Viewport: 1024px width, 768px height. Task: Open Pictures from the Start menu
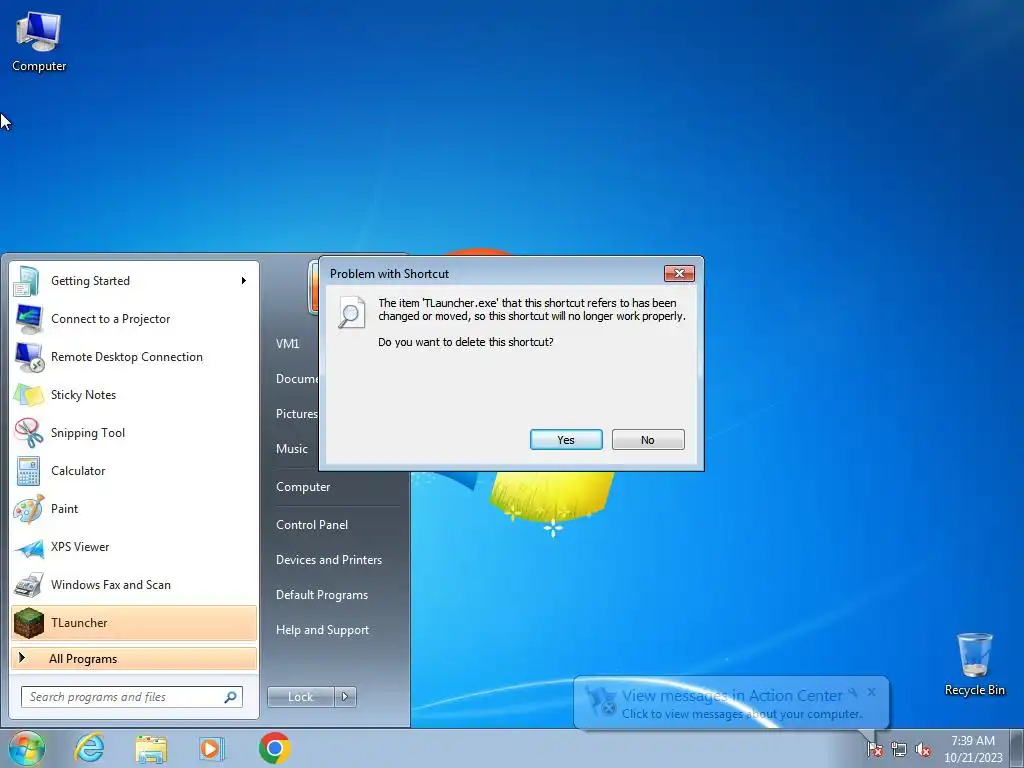tap(296, 414)
